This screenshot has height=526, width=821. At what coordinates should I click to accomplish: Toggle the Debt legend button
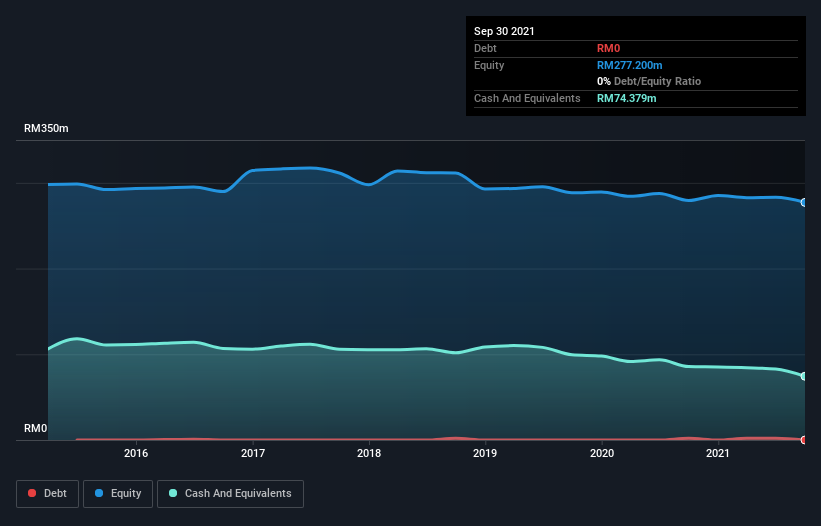(47, 494)
